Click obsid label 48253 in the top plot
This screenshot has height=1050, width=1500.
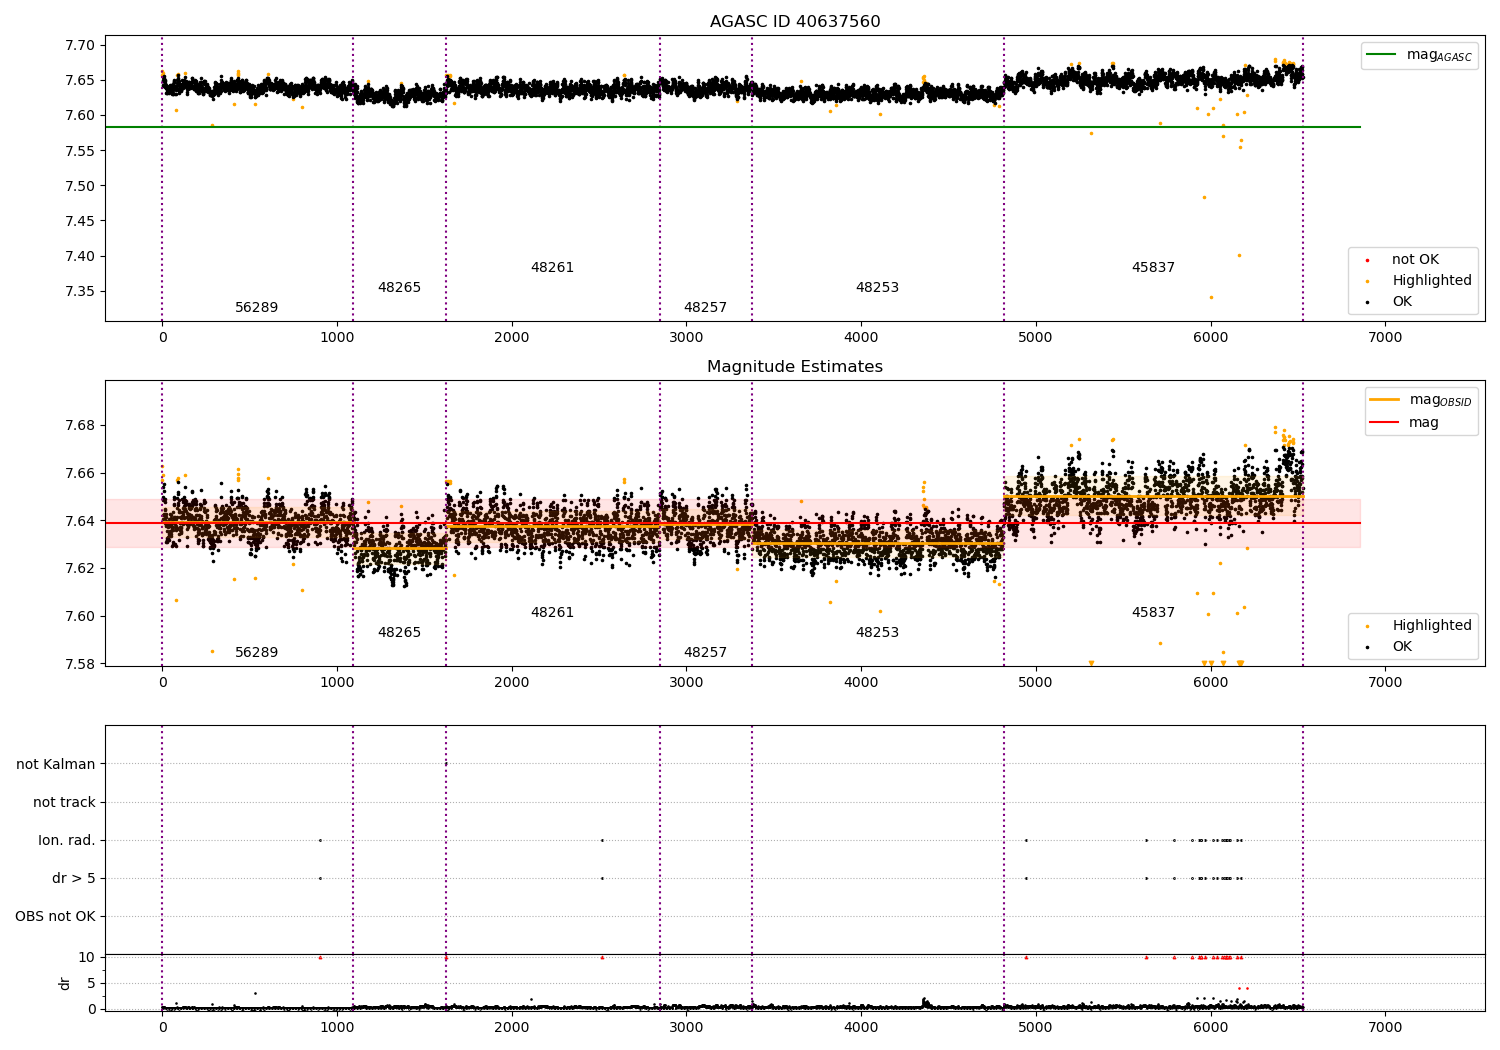[877, 288]
